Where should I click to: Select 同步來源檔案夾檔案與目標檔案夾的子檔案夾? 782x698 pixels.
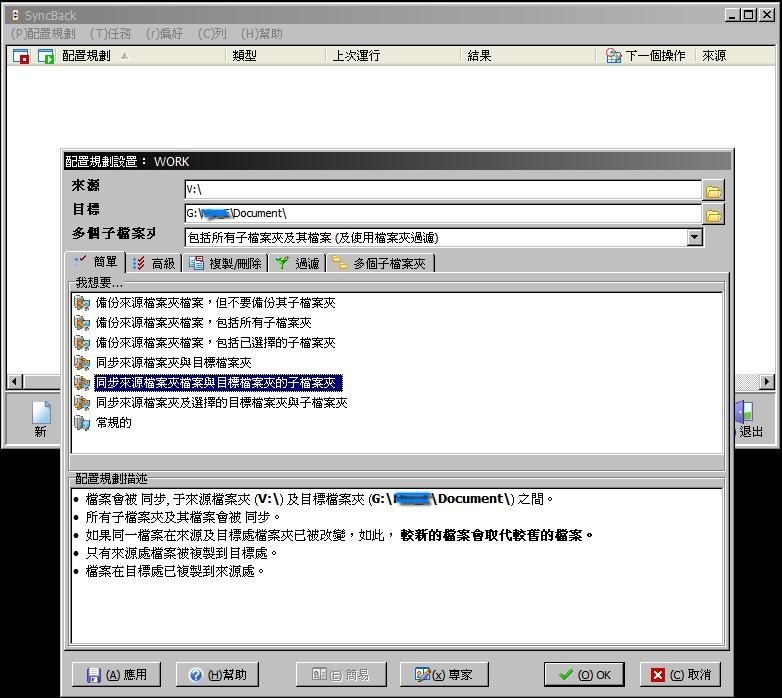[218, 382]
